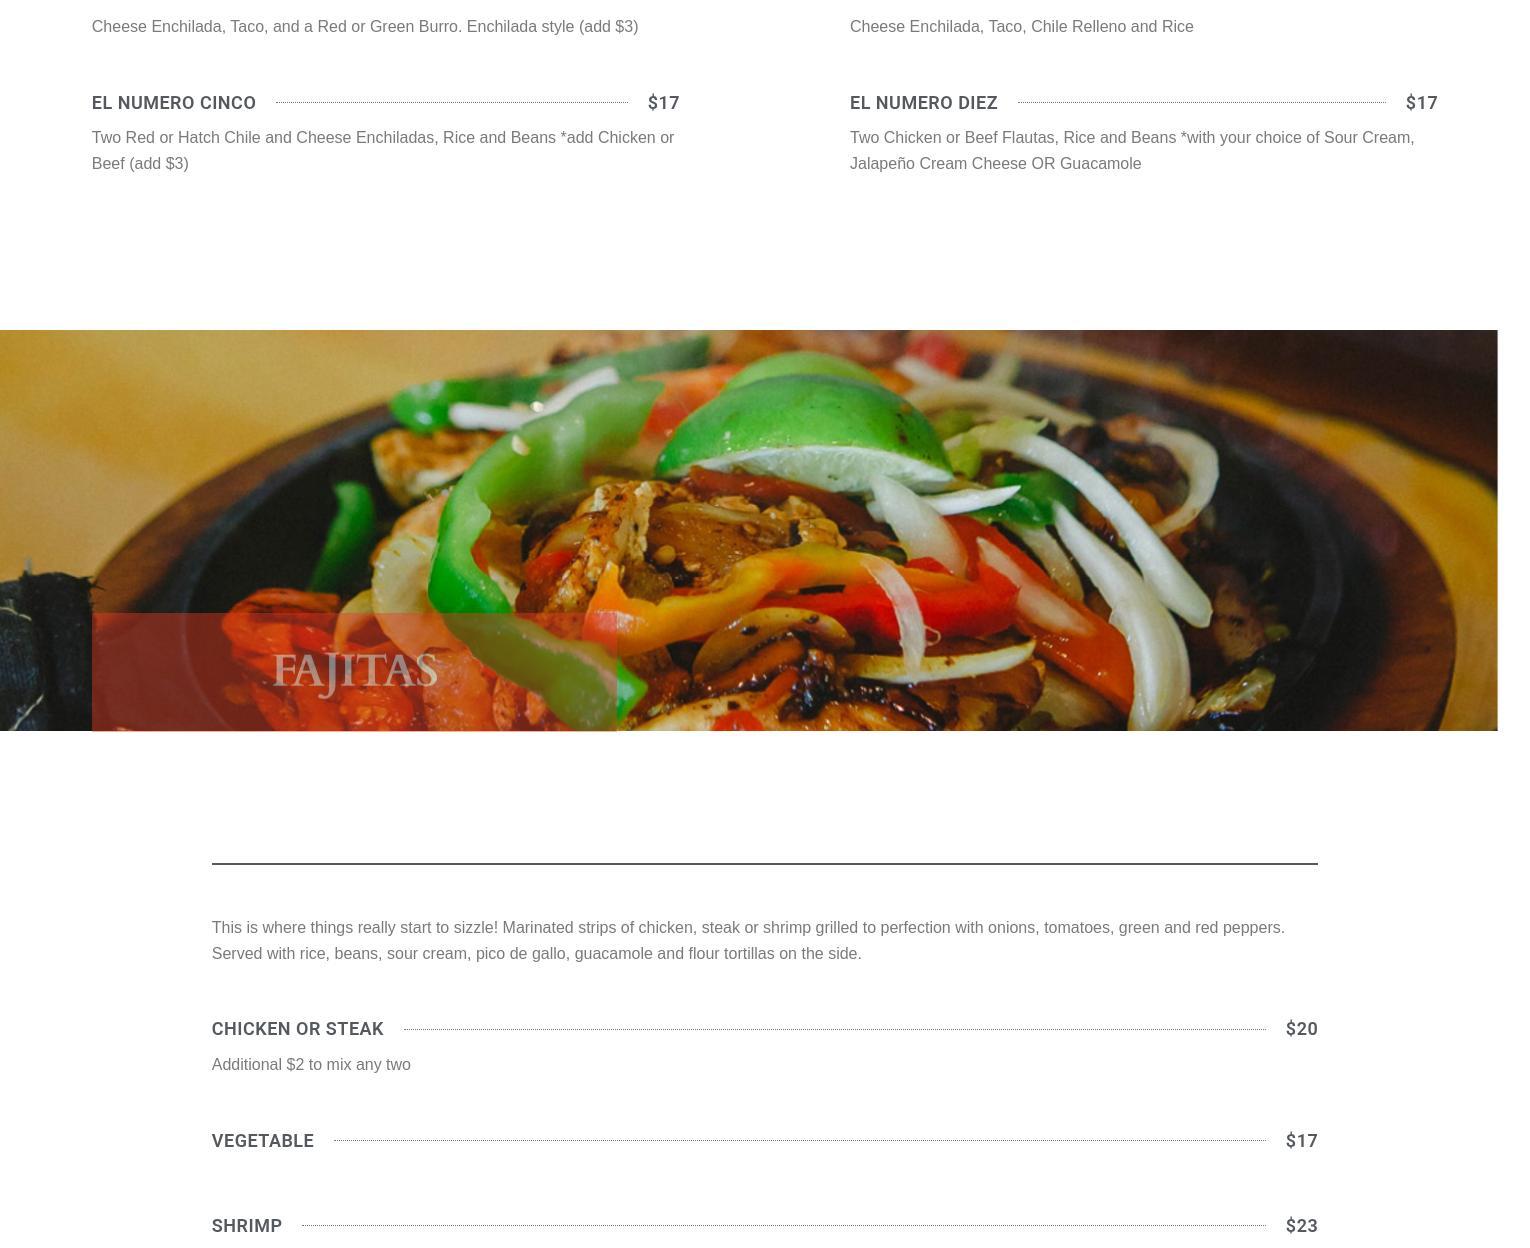Image resolution: width=1530 pixels, height=1248 pixels.
Task: Click the EL NUMERO CINCO menu item title
Action: tap(174, 103)
